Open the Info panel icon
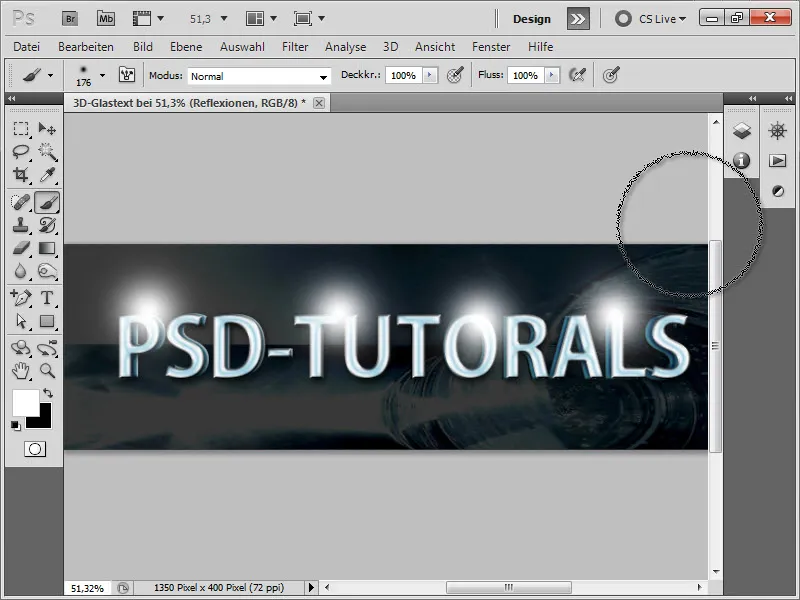Image resolution: width=800 pixels, height=600 pixels. pyautogui.click(x=741, y=161)
